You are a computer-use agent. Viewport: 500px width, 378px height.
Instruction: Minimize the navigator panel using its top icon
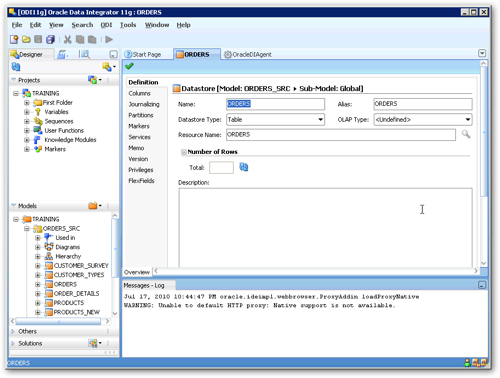point(113,54)
